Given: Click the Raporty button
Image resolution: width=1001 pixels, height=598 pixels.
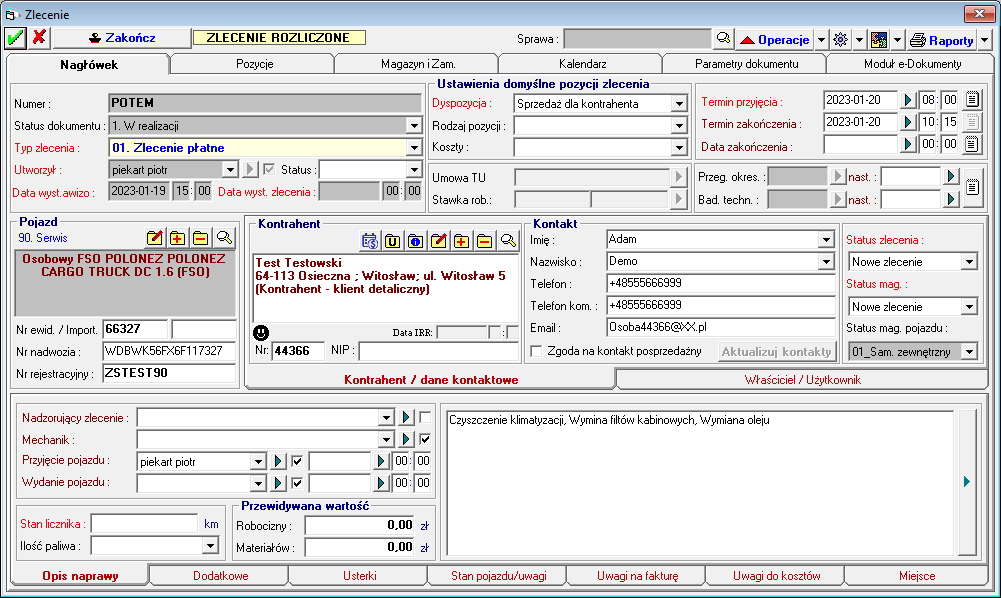Looking at the screenshot, I should [x=942, y=40].
